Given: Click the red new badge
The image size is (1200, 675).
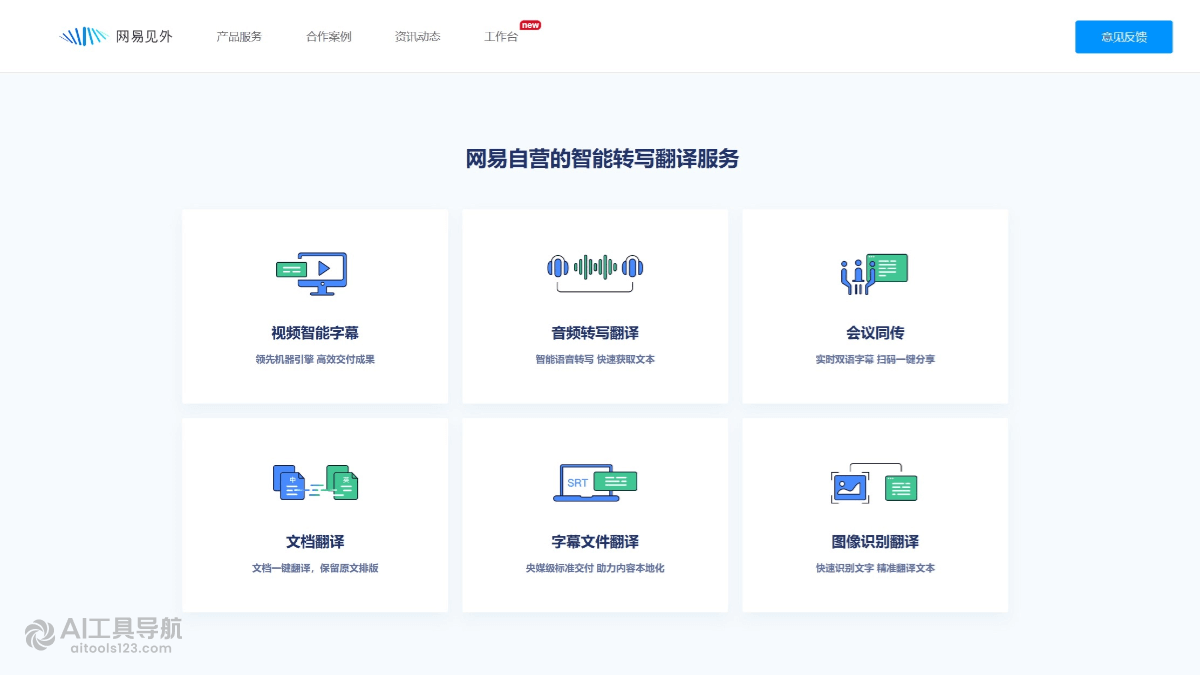Looking at the screenshot, I should coord(530,25).
